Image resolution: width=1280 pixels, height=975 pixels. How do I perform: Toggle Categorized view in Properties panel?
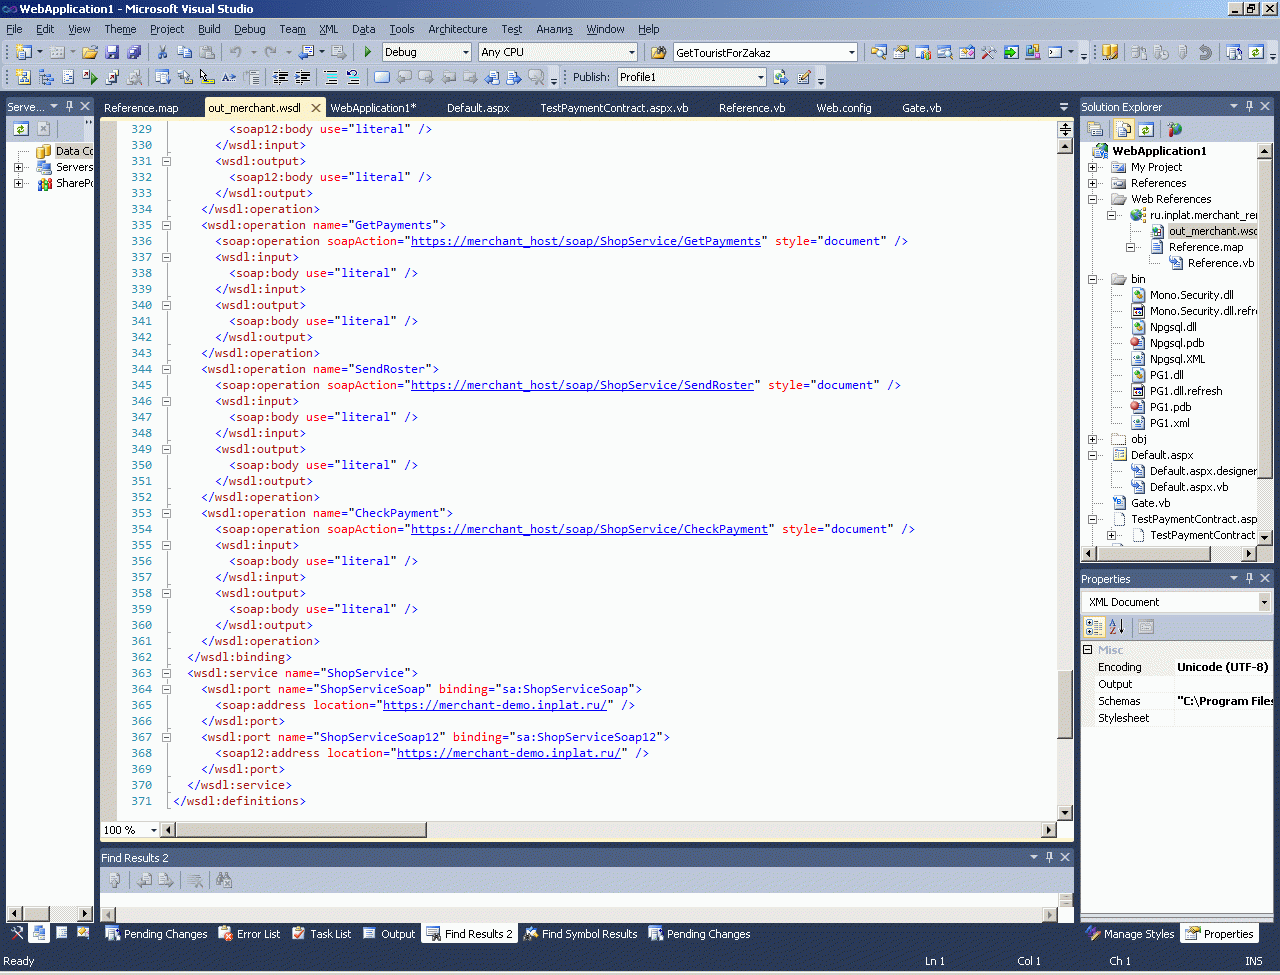click(x=1095, y=627)
